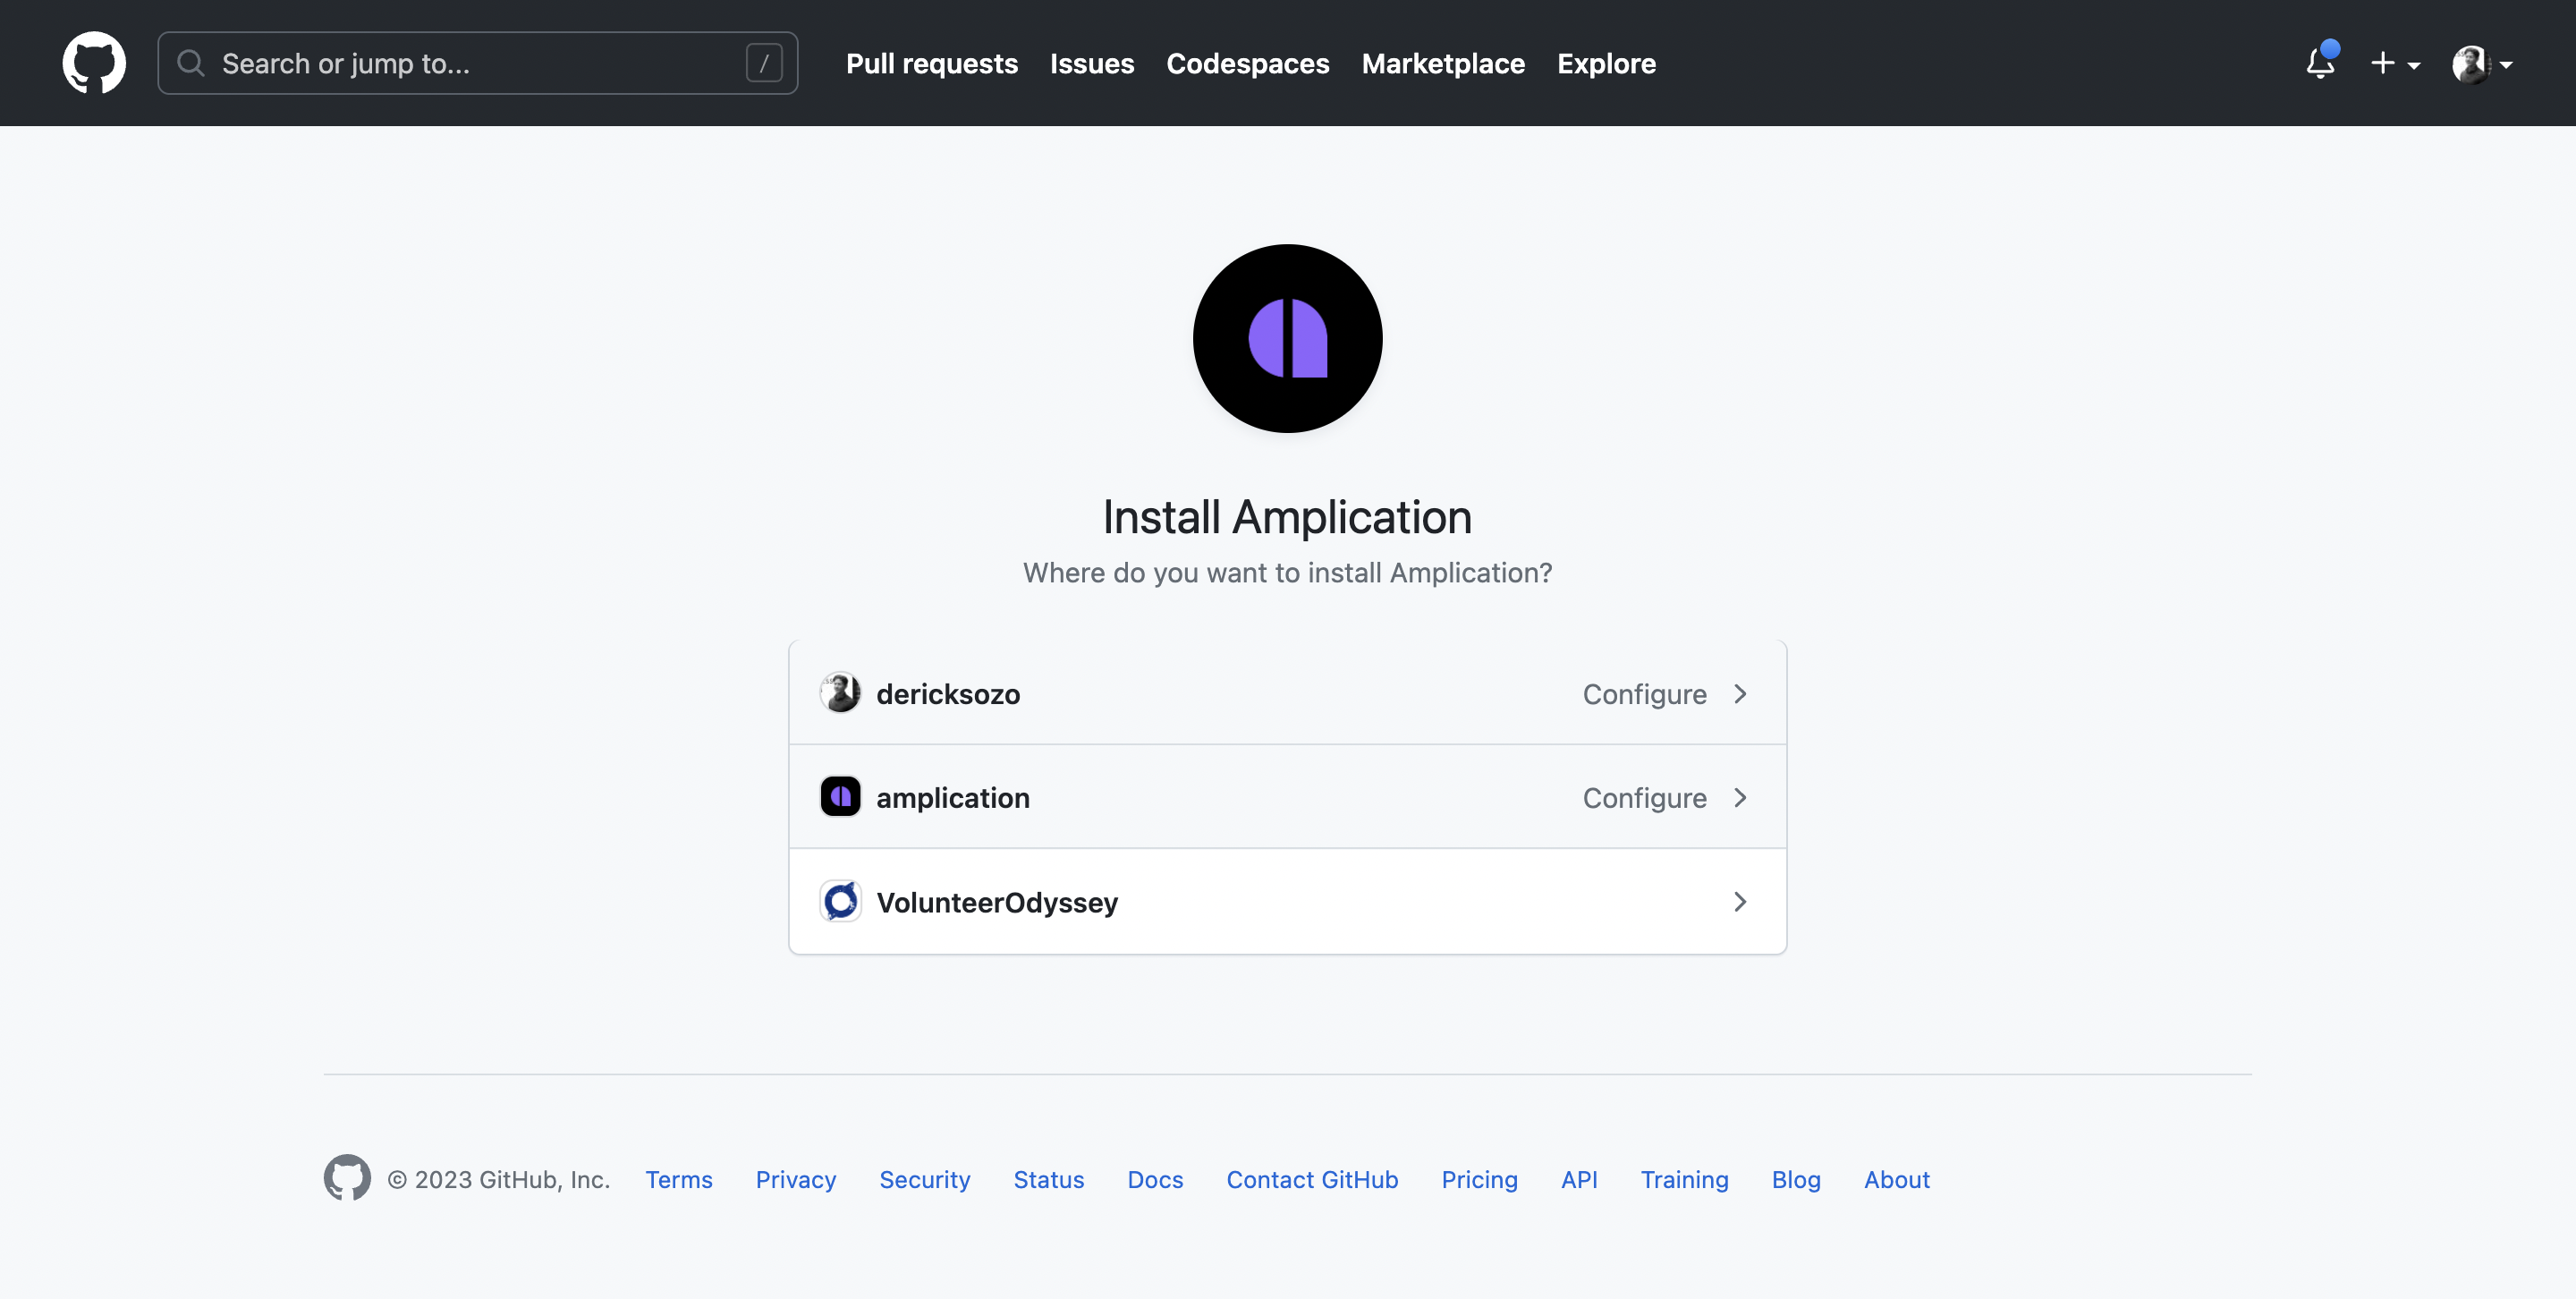Viewport: 2576px width, 1299px height.
Task: Click the VolunteerOdyssey organization icon
Action: 840,901
